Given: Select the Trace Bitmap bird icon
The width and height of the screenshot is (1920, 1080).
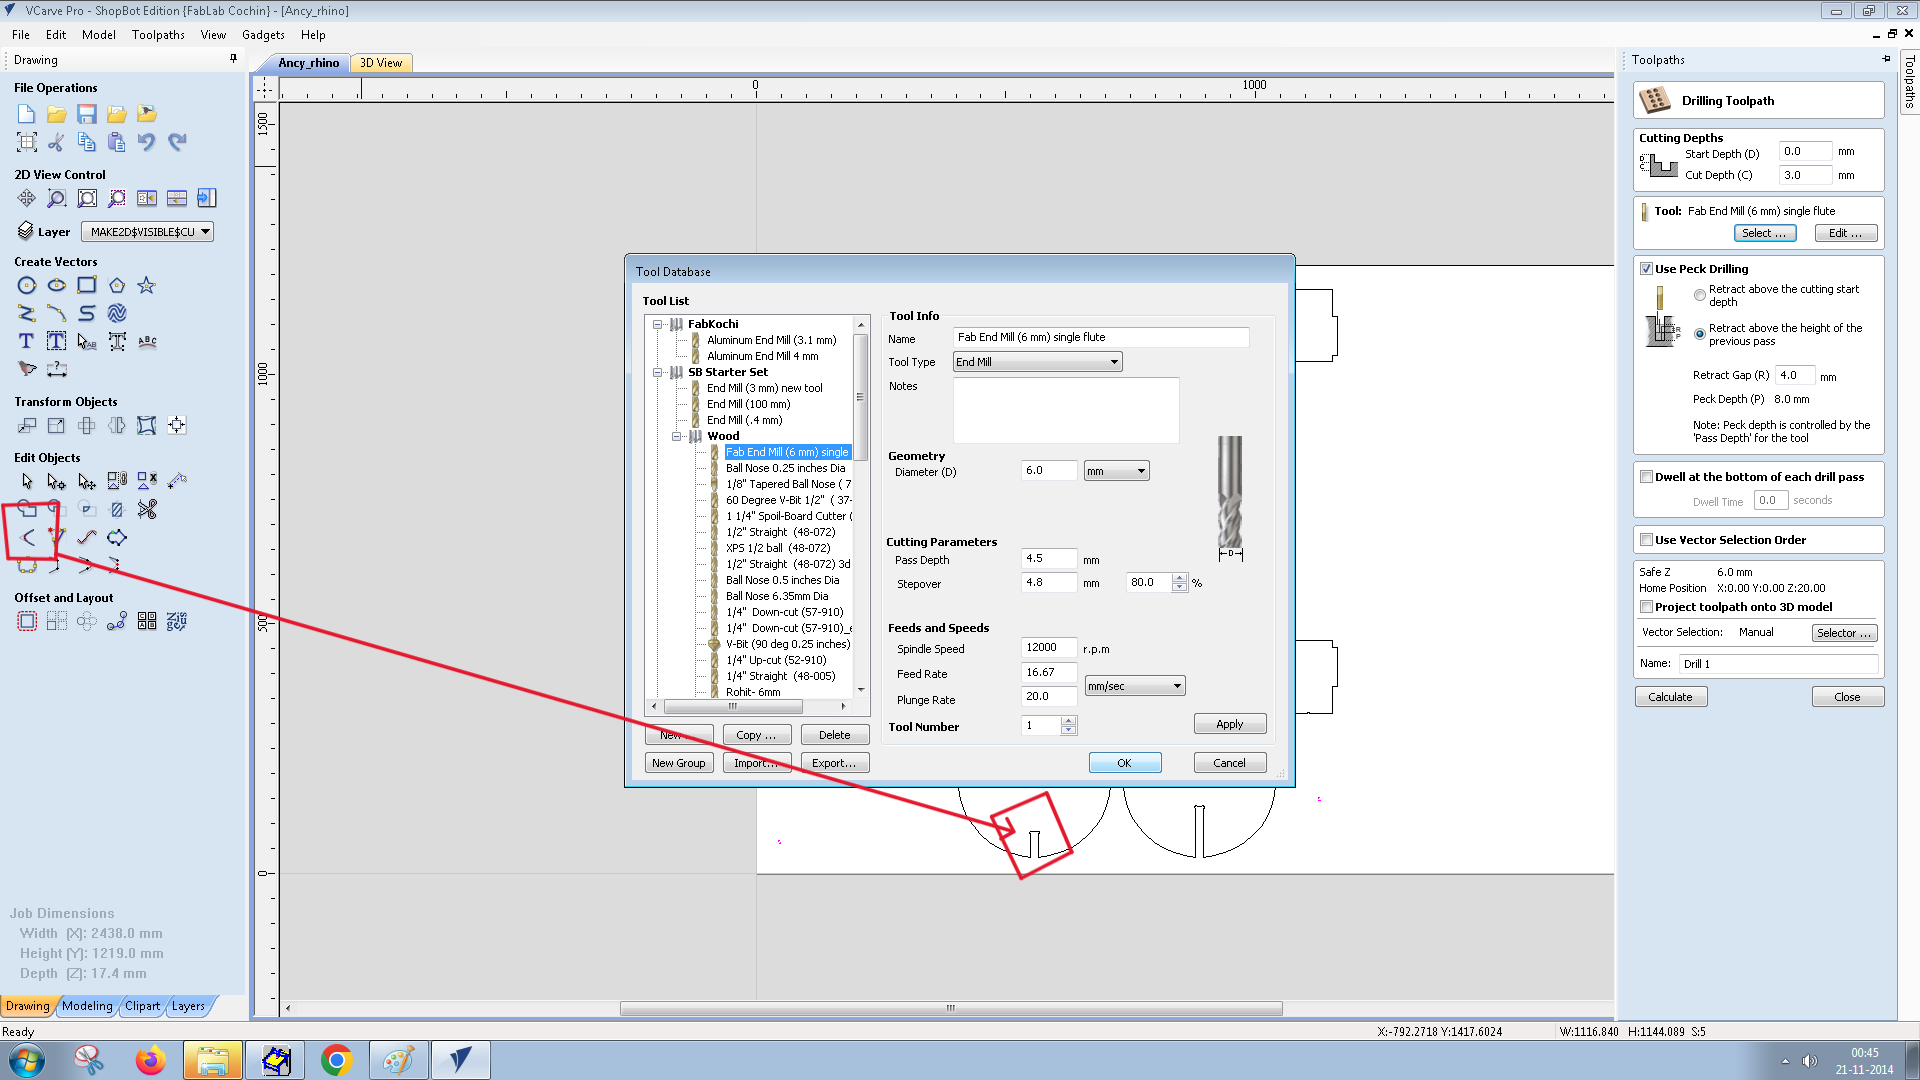Looking at the screenshot, I should pyautogui.click(x=27, y=370).
